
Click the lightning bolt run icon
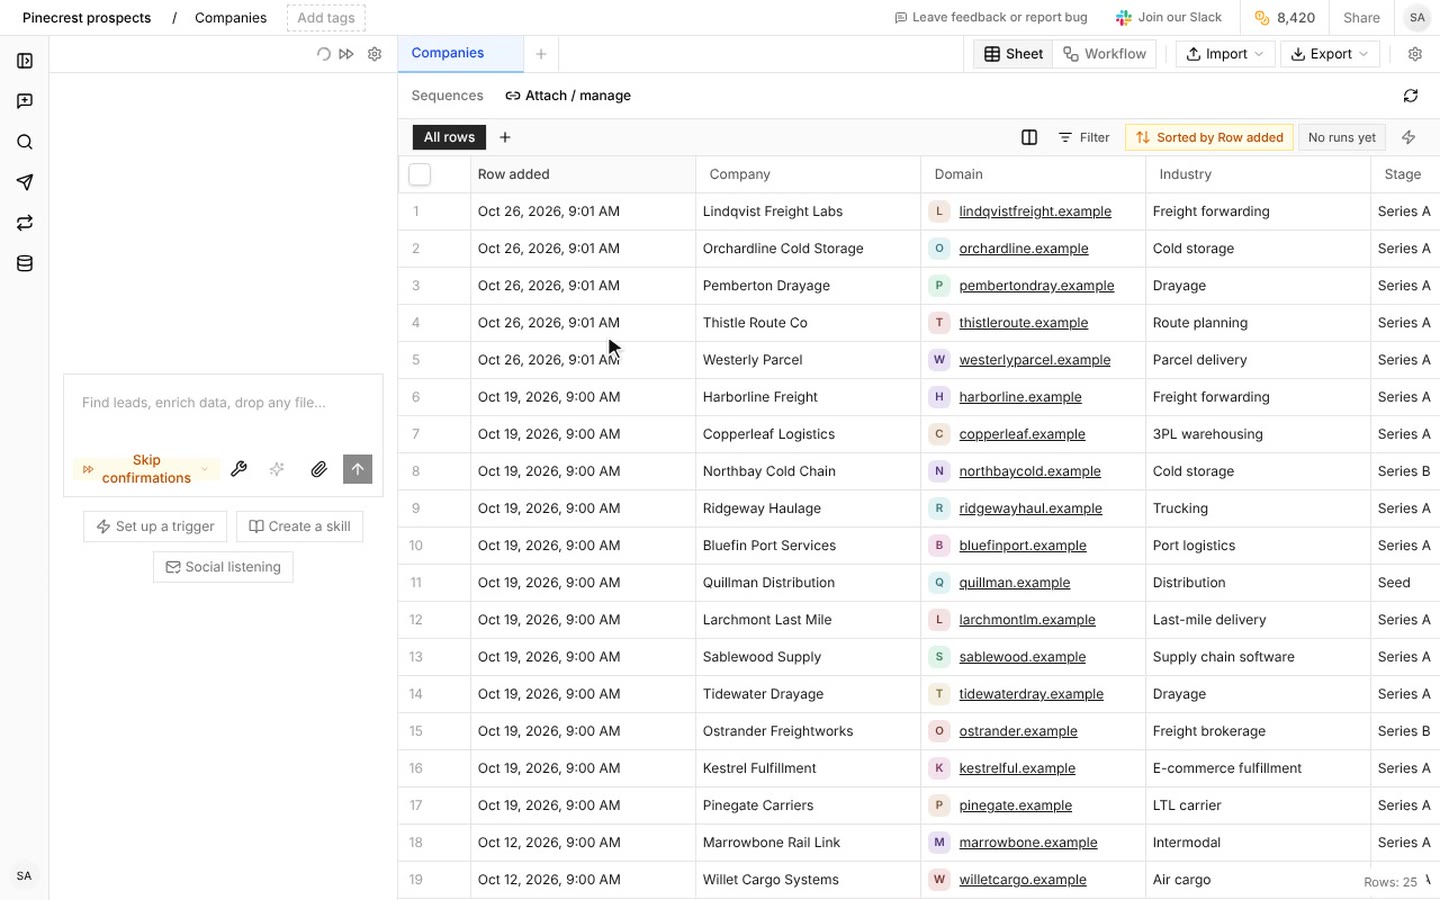(x=1408, y=137)
